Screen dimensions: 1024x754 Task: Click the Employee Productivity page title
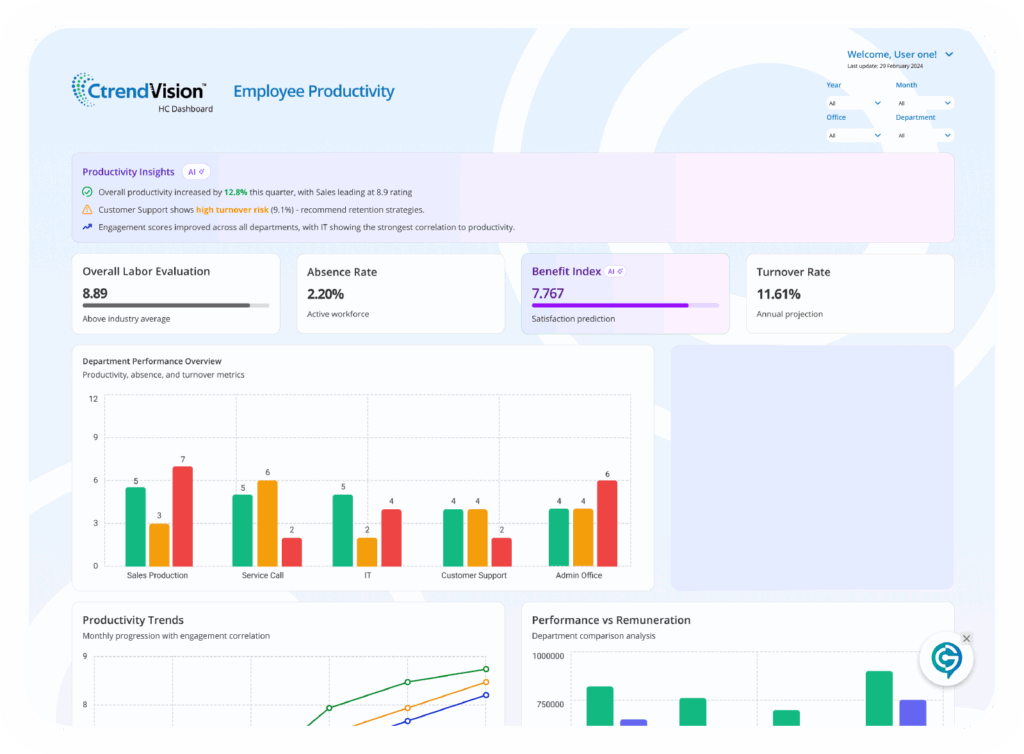point(314,92)
